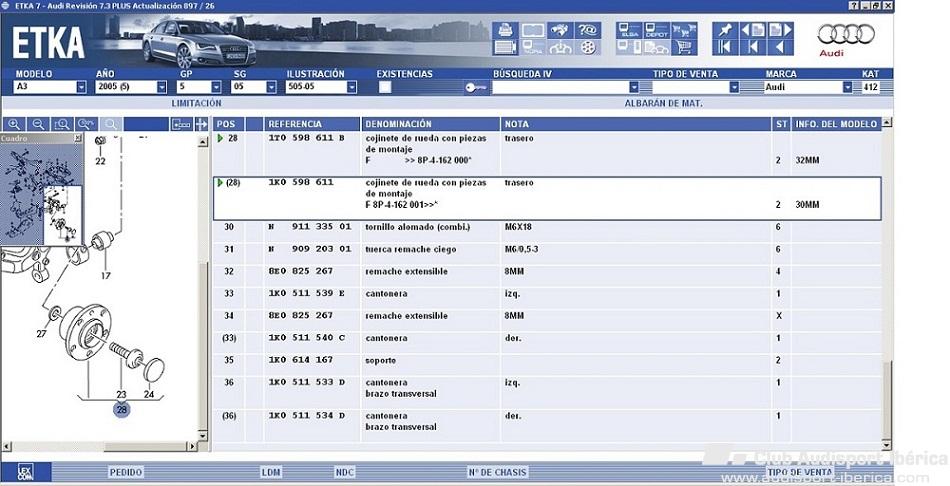Open the single shopping cart icon
The height and width of the screenshot is (486, 950).
click(x=684, y=48)
